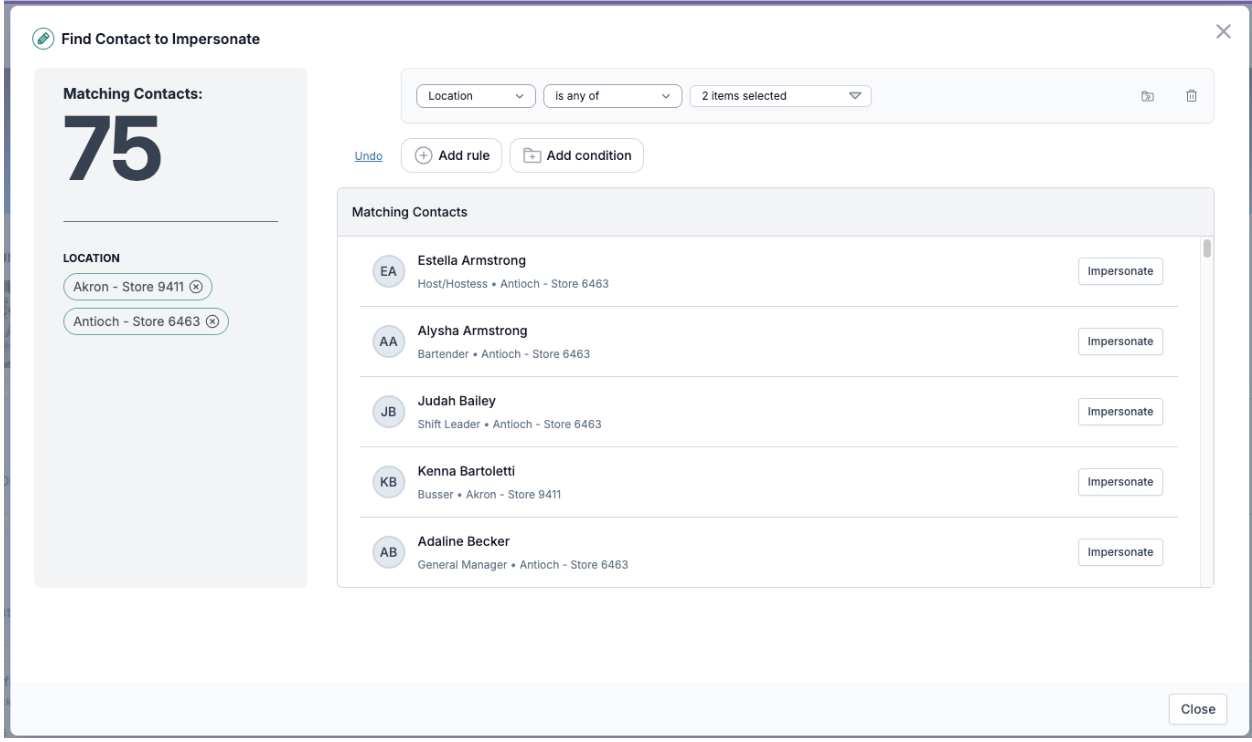This screenshot has width=1252, height=742.
Task: Remove the Akron - Store 9411 location chip
Action: (x=196, y=287)
